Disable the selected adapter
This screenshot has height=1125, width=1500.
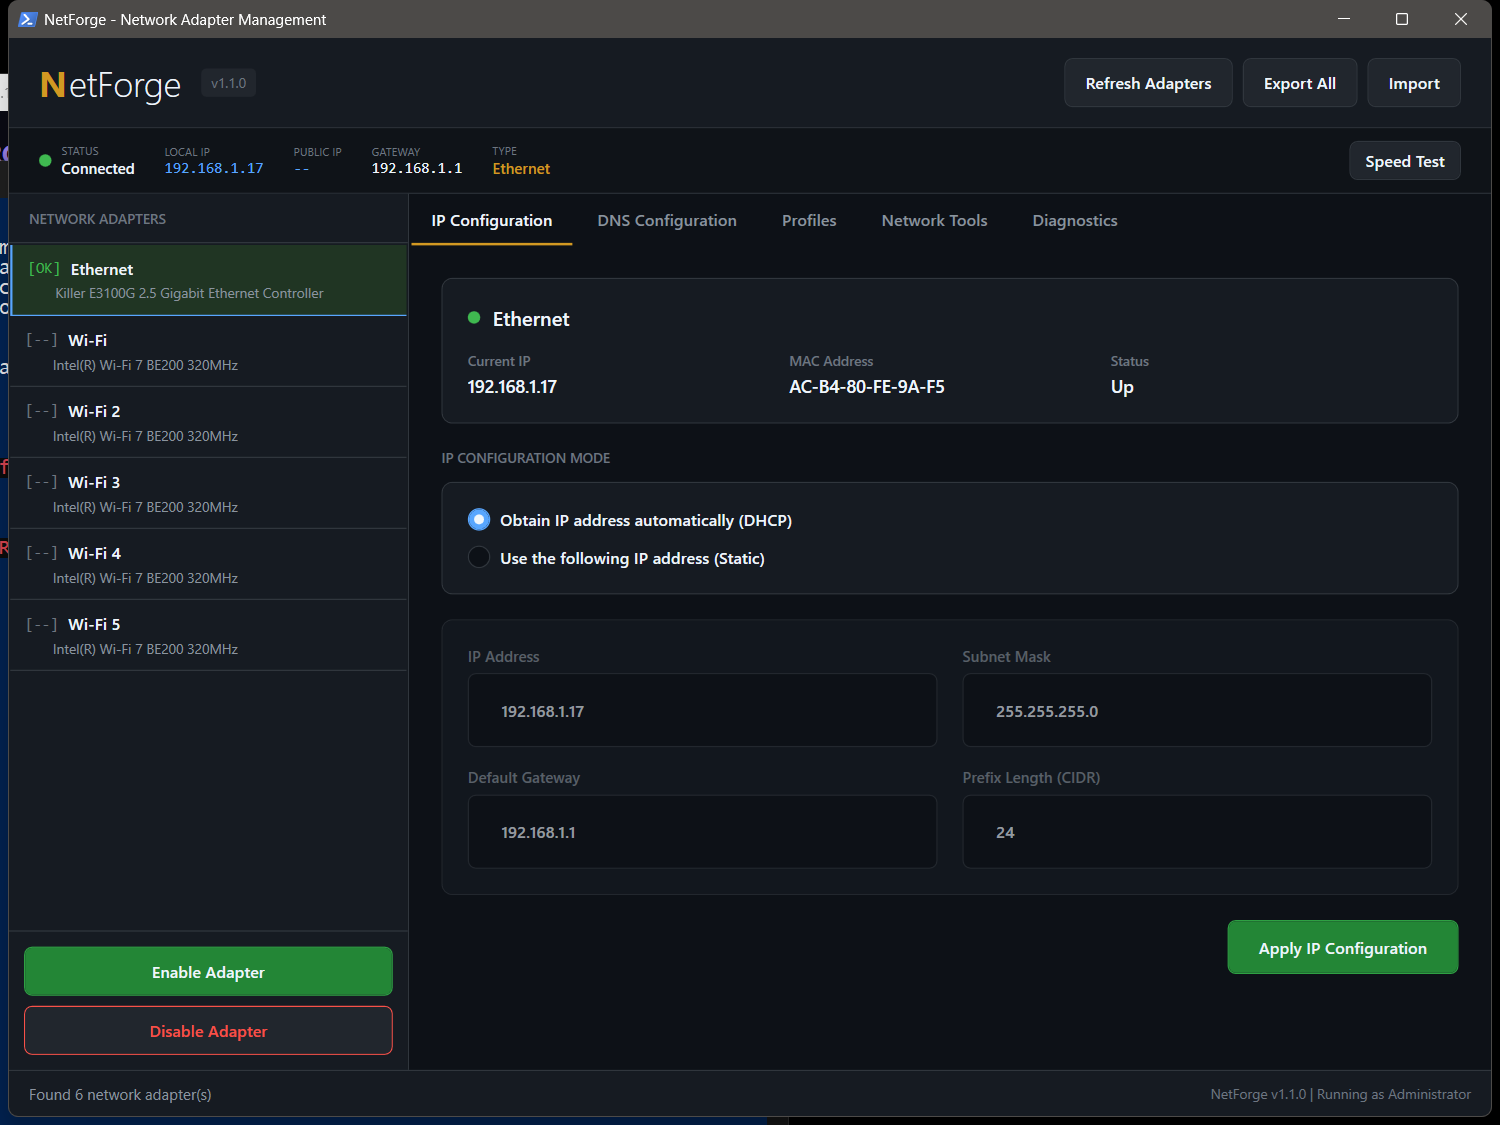point(208,1031)
